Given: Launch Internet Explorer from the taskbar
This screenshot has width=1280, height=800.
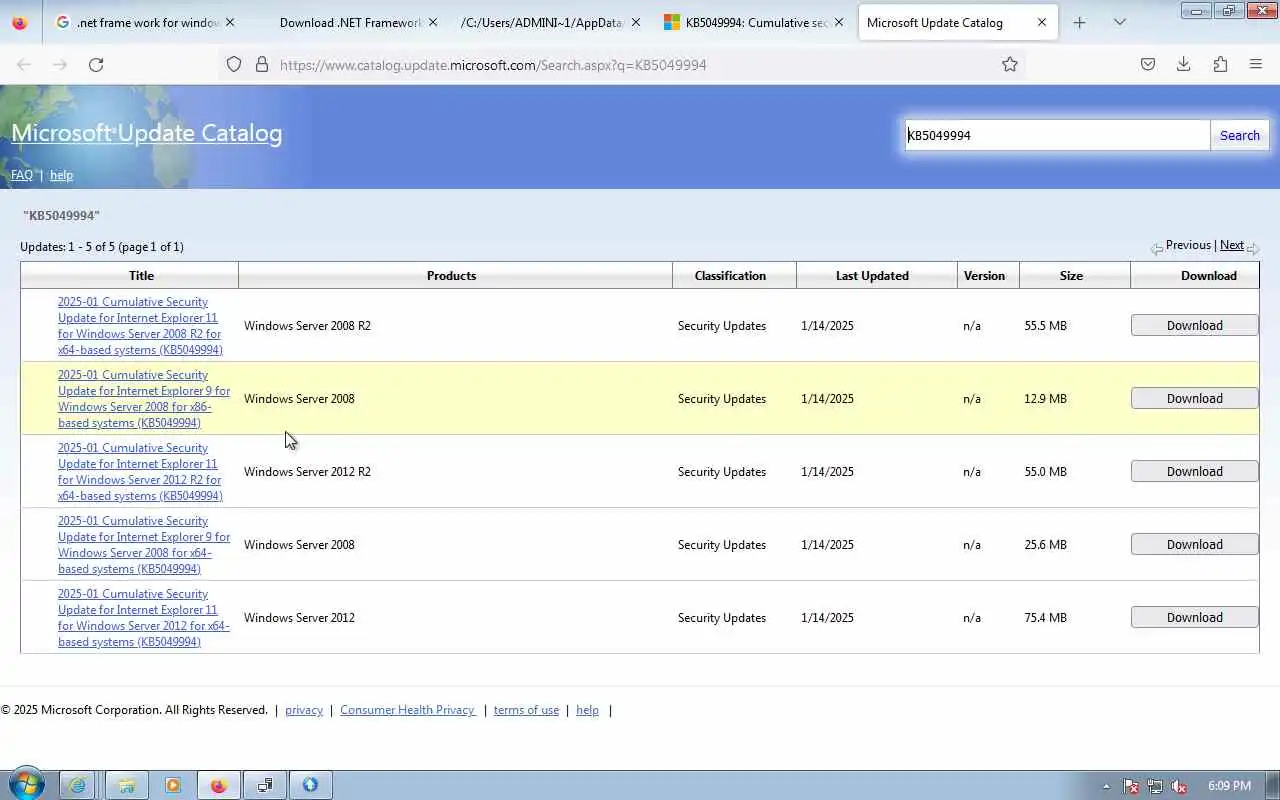Looking at the screenshot, I should pyautogui.click(x=78, y=785).
